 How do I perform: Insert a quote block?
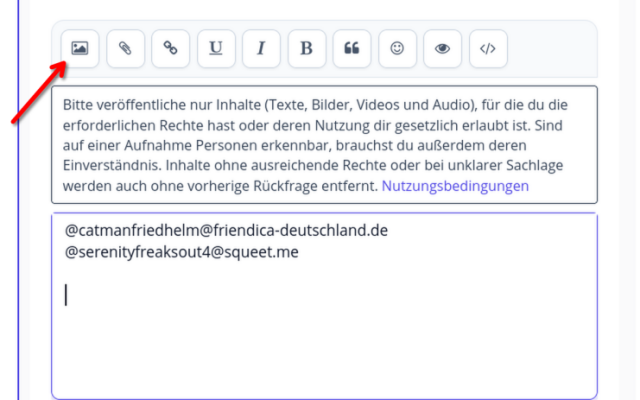[352, 49]
